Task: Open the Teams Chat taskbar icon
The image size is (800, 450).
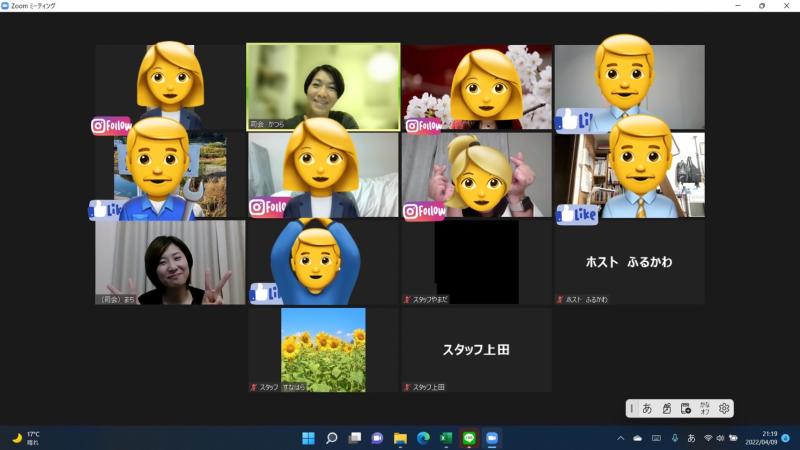Action: 377,438
